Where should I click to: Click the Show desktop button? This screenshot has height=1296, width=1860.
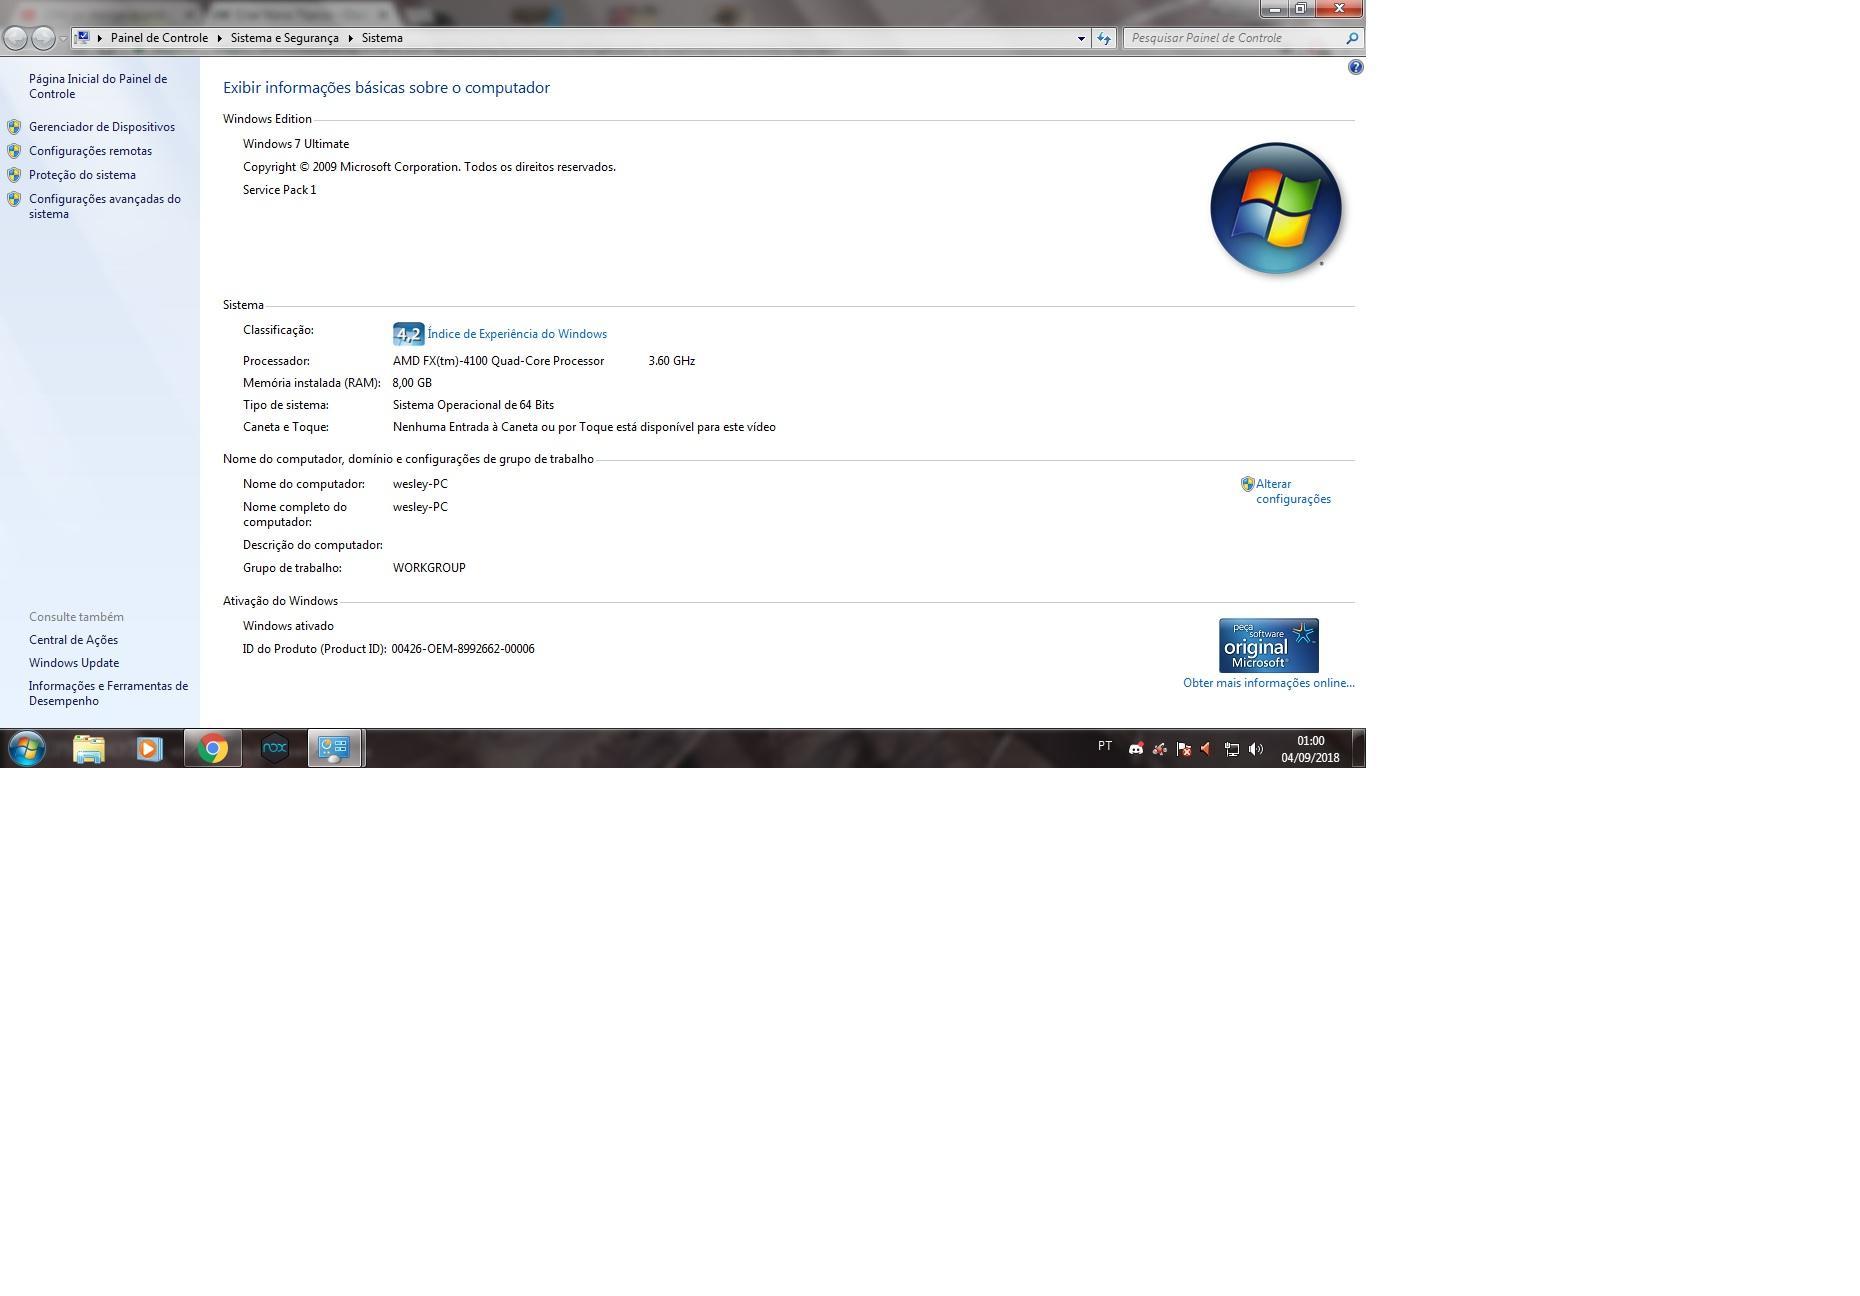point(1358,748)
